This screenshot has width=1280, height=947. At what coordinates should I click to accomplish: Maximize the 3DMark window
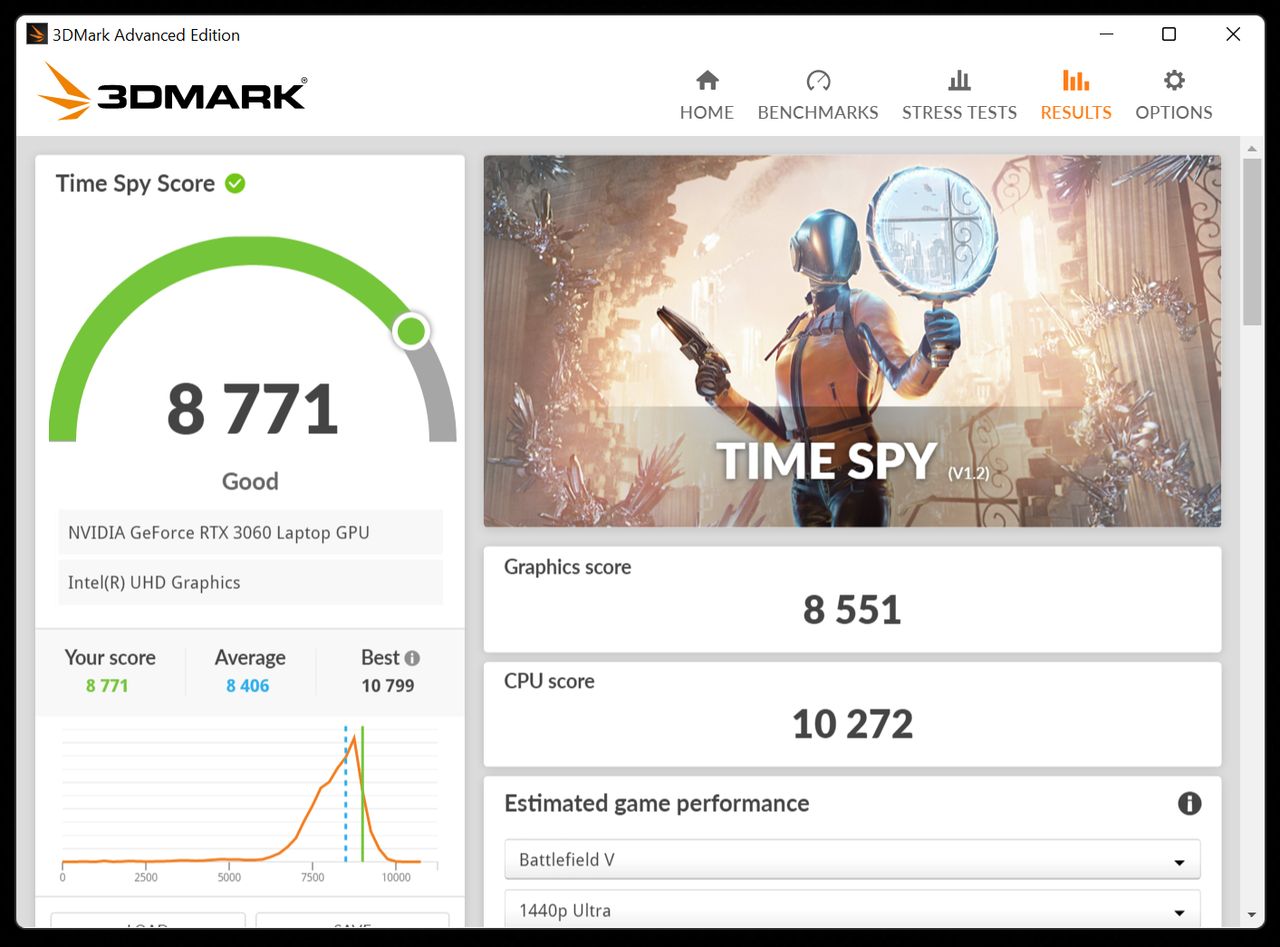[1169, 34]
